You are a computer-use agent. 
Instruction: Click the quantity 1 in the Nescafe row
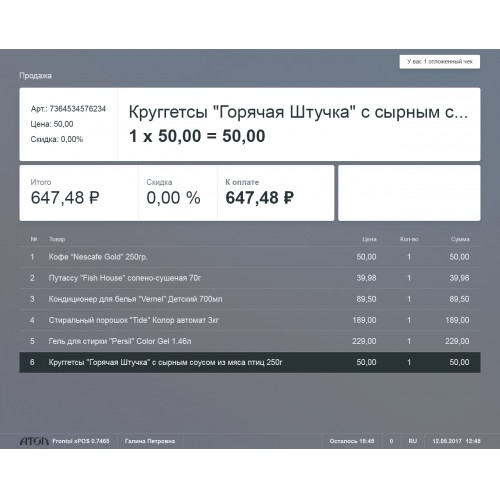pyautogui.click(x=409, y=257)
